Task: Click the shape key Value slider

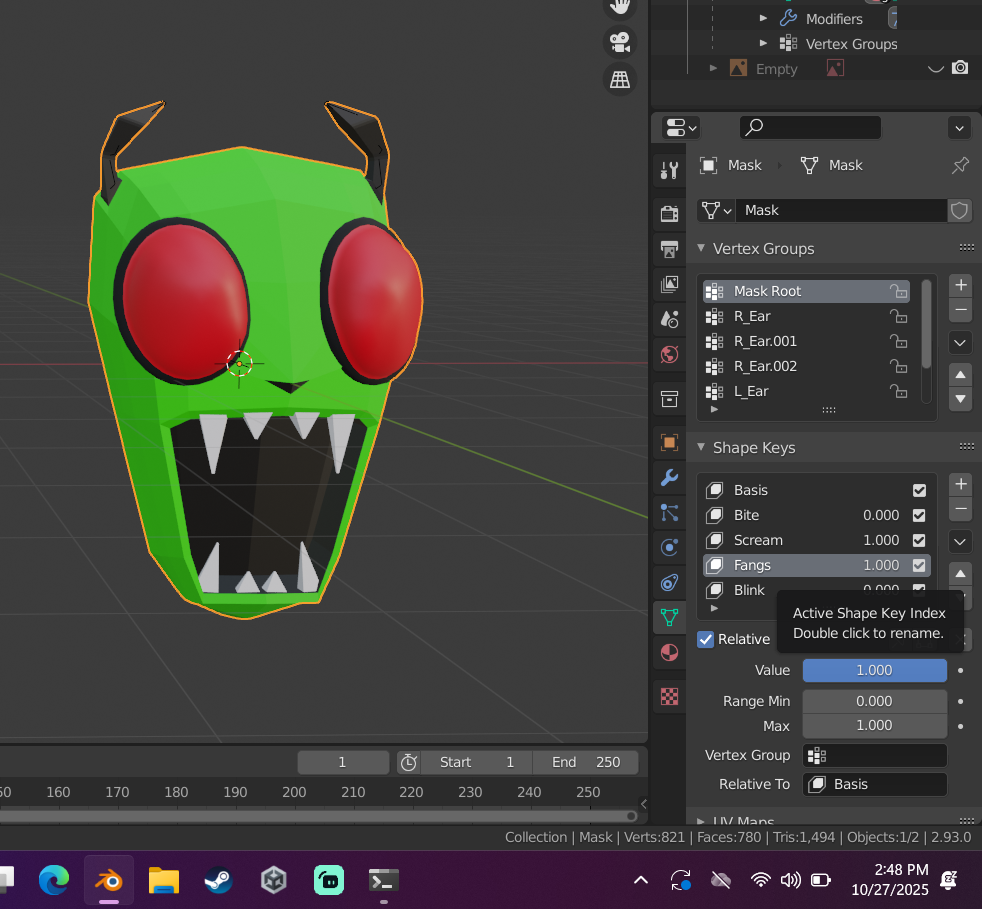Action: 874,670
